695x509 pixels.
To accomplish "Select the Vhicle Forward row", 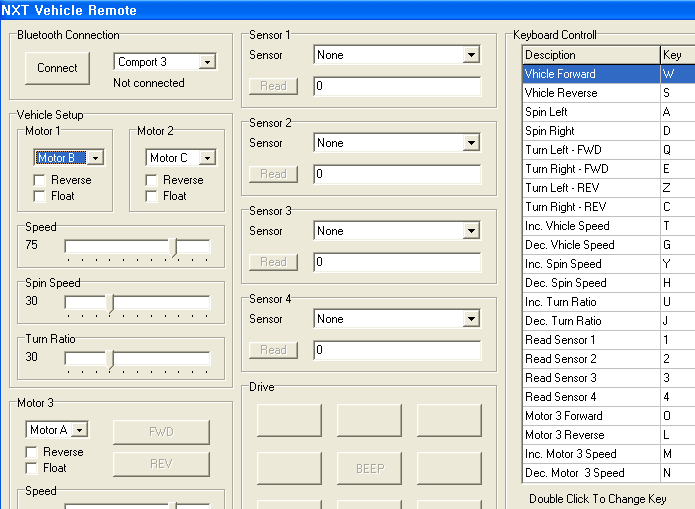I will pos(609,74).
